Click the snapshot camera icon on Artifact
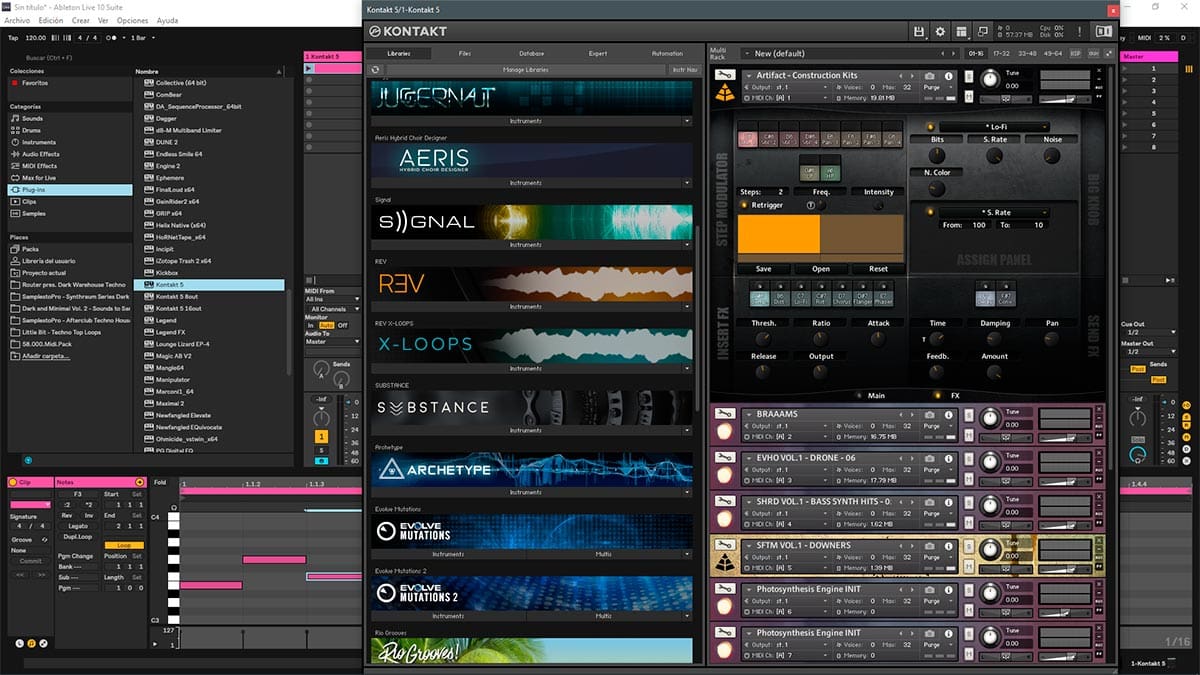This screenshot has height=675, width=1200. [930, 76]
